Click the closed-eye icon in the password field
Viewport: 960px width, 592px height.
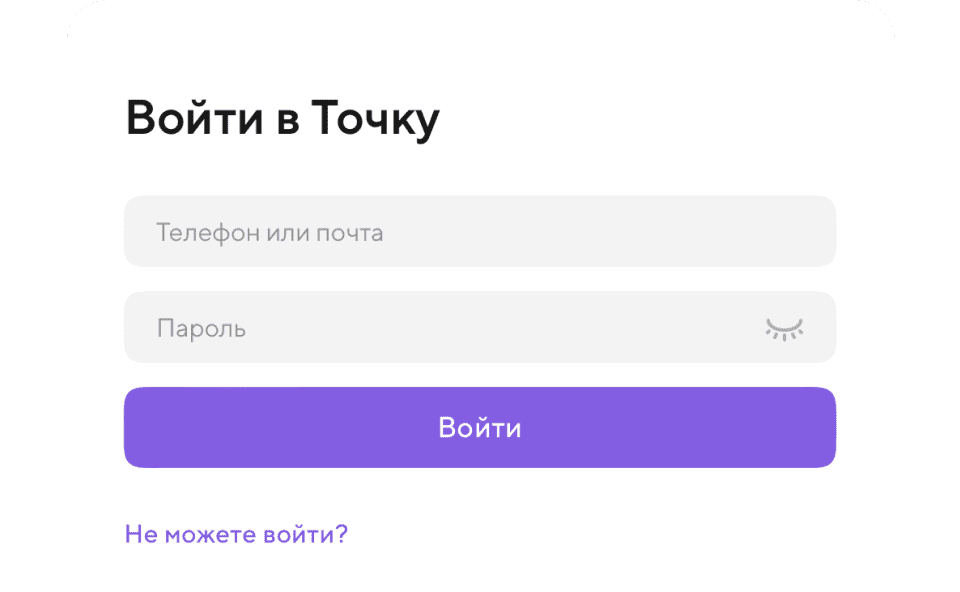[784, 328]
